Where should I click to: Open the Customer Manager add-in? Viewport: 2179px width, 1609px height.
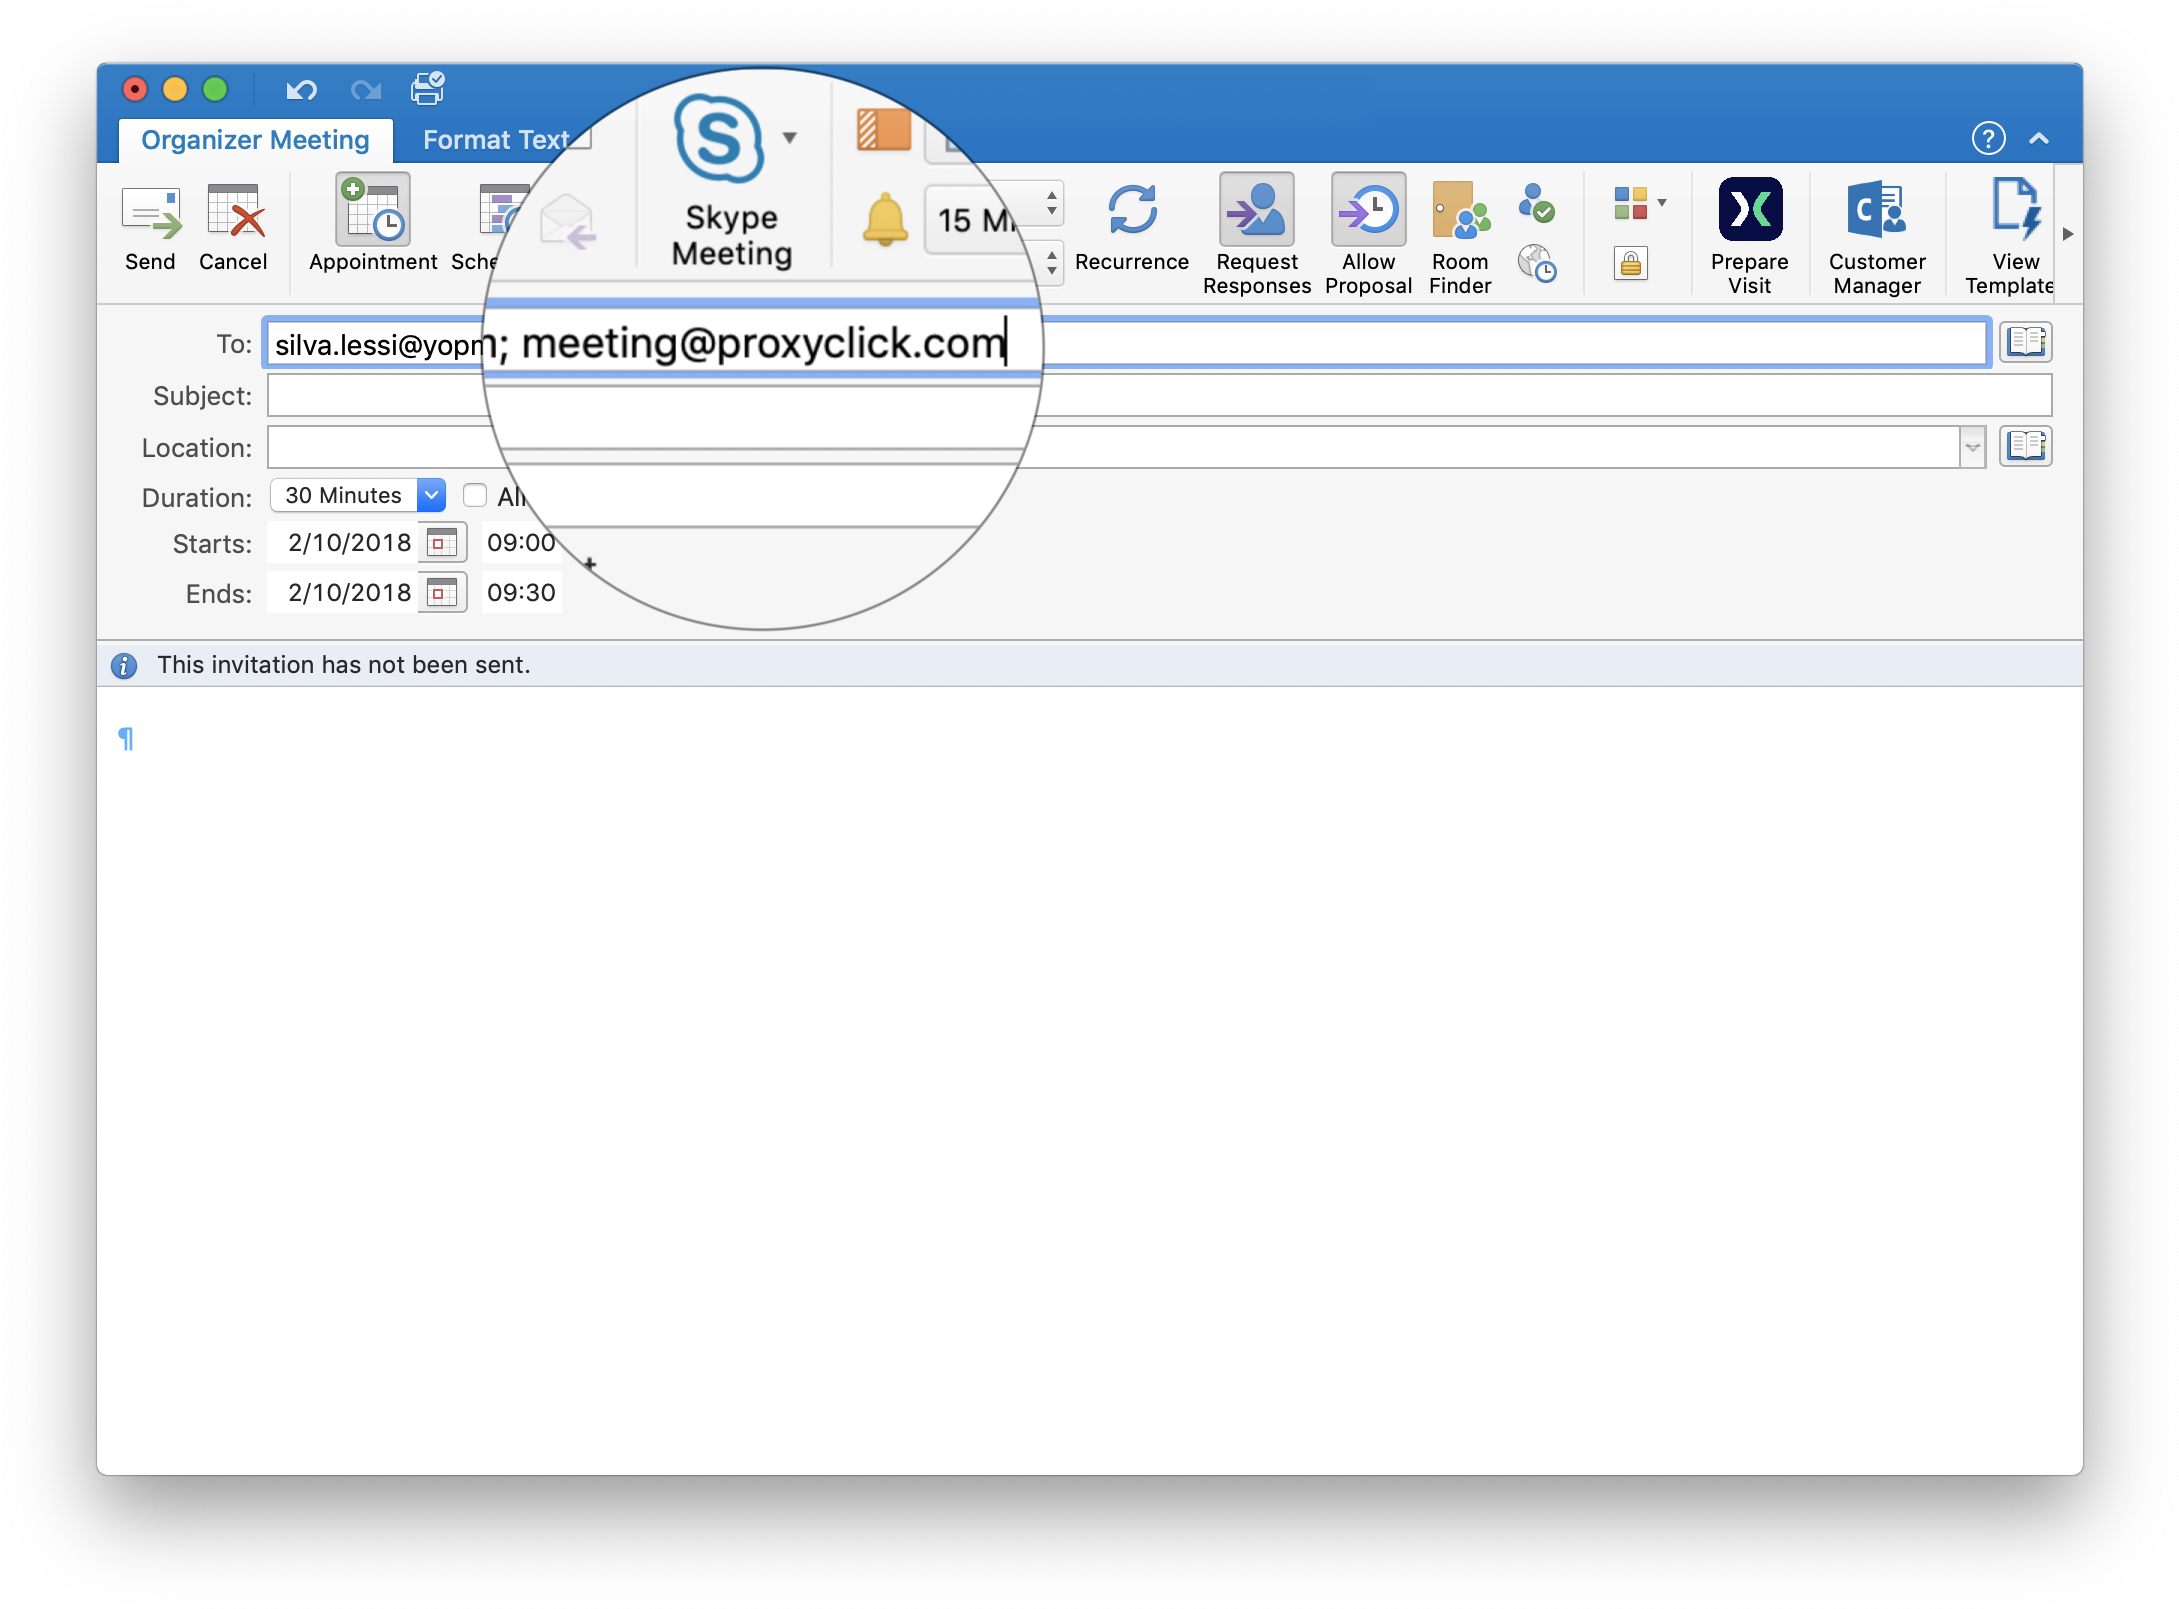tap(1876, 237)
